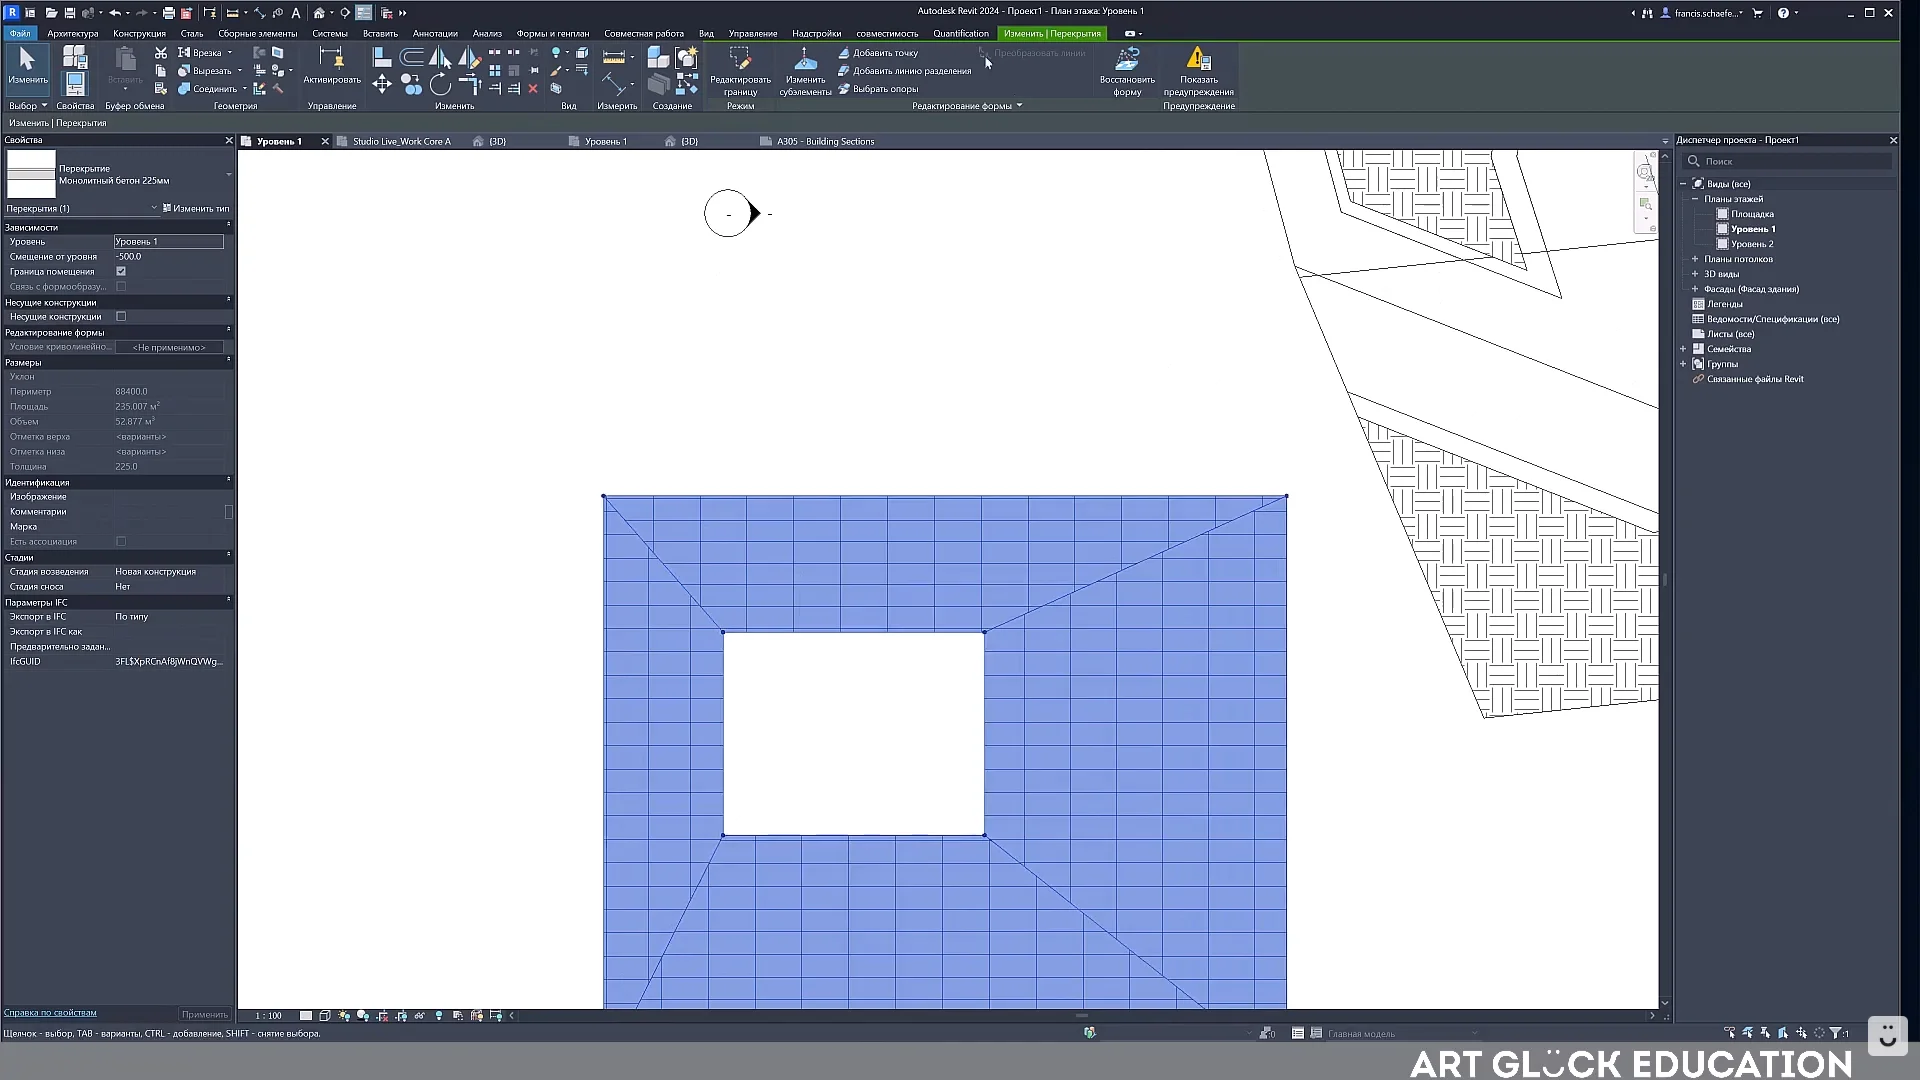Expand the Планы потолков node
This screenshot has width=1920, height=1080.
(1695, 259)
